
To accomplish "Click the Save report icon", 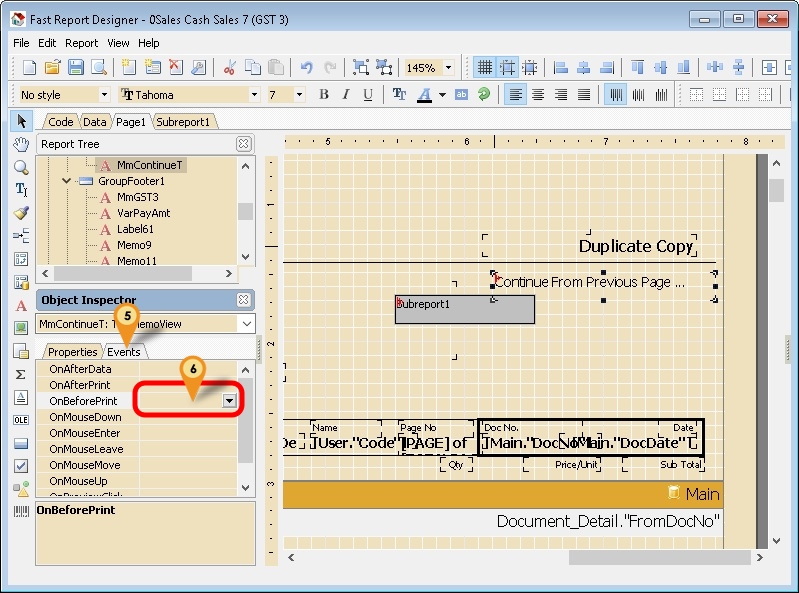I will coord(76,67).
